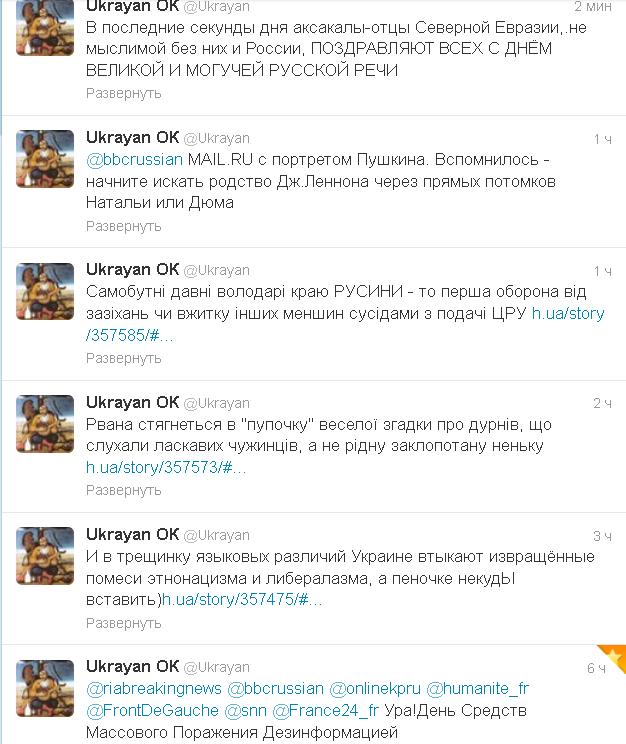Open the h.ua/story/357475 link
The width and height of the screenshot is (626, 744).
(x=242, y=599)
